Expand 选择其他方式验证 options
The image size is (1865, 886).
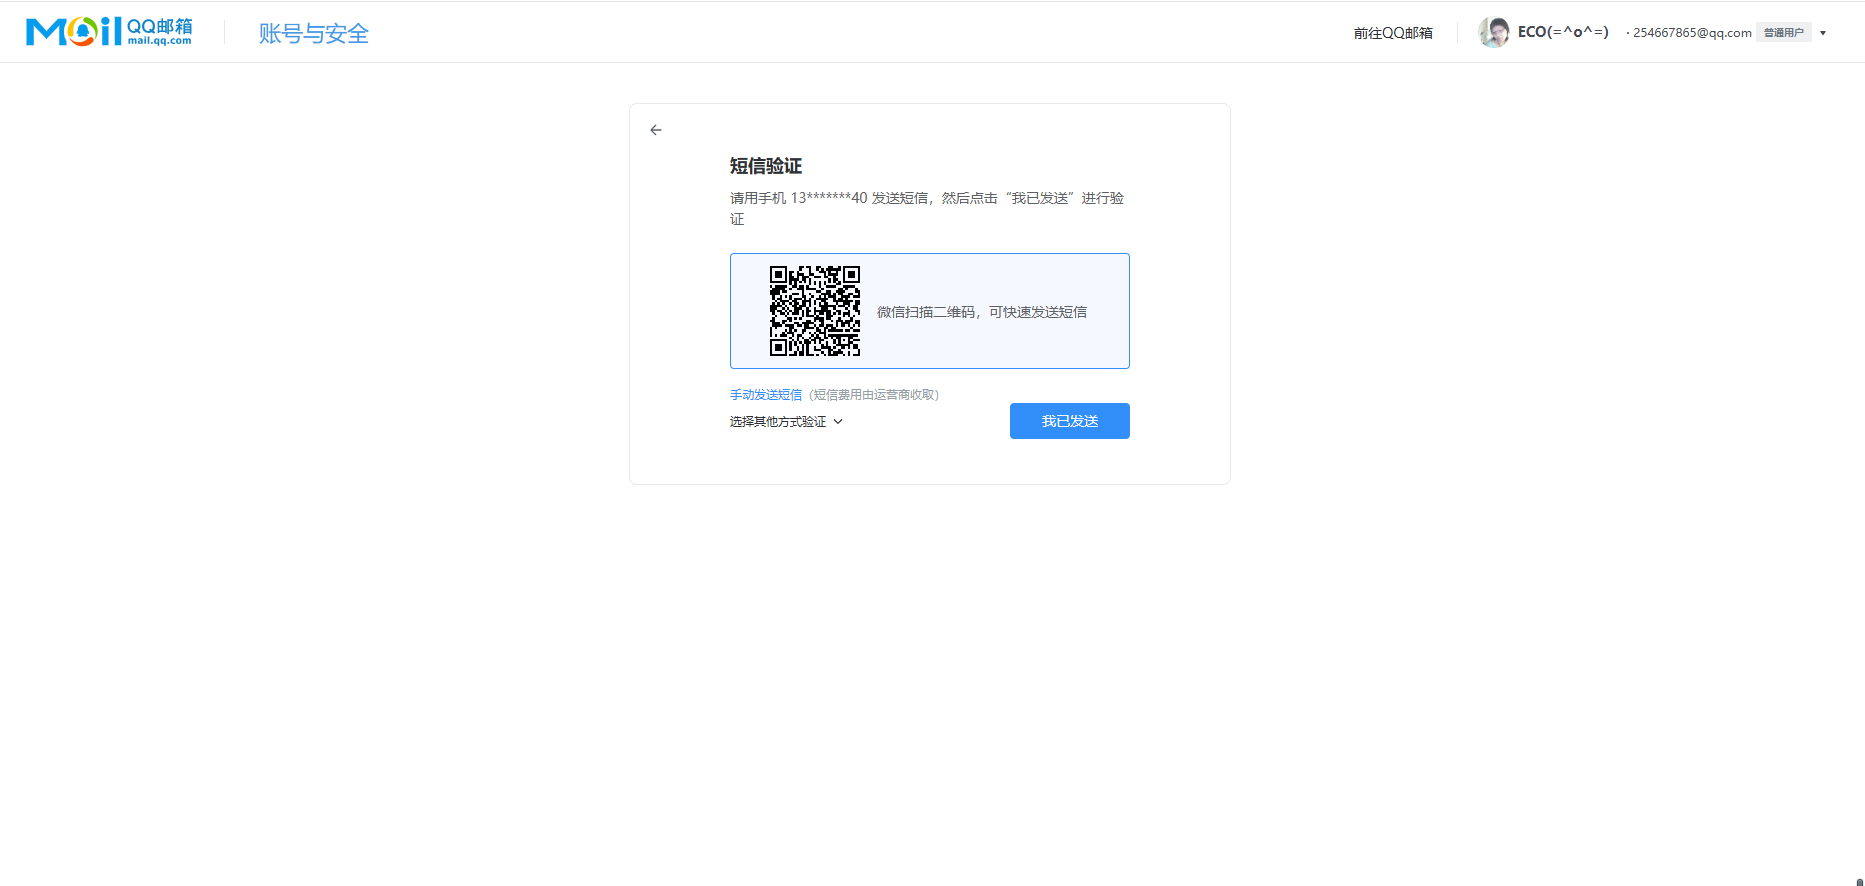(778, 422)
